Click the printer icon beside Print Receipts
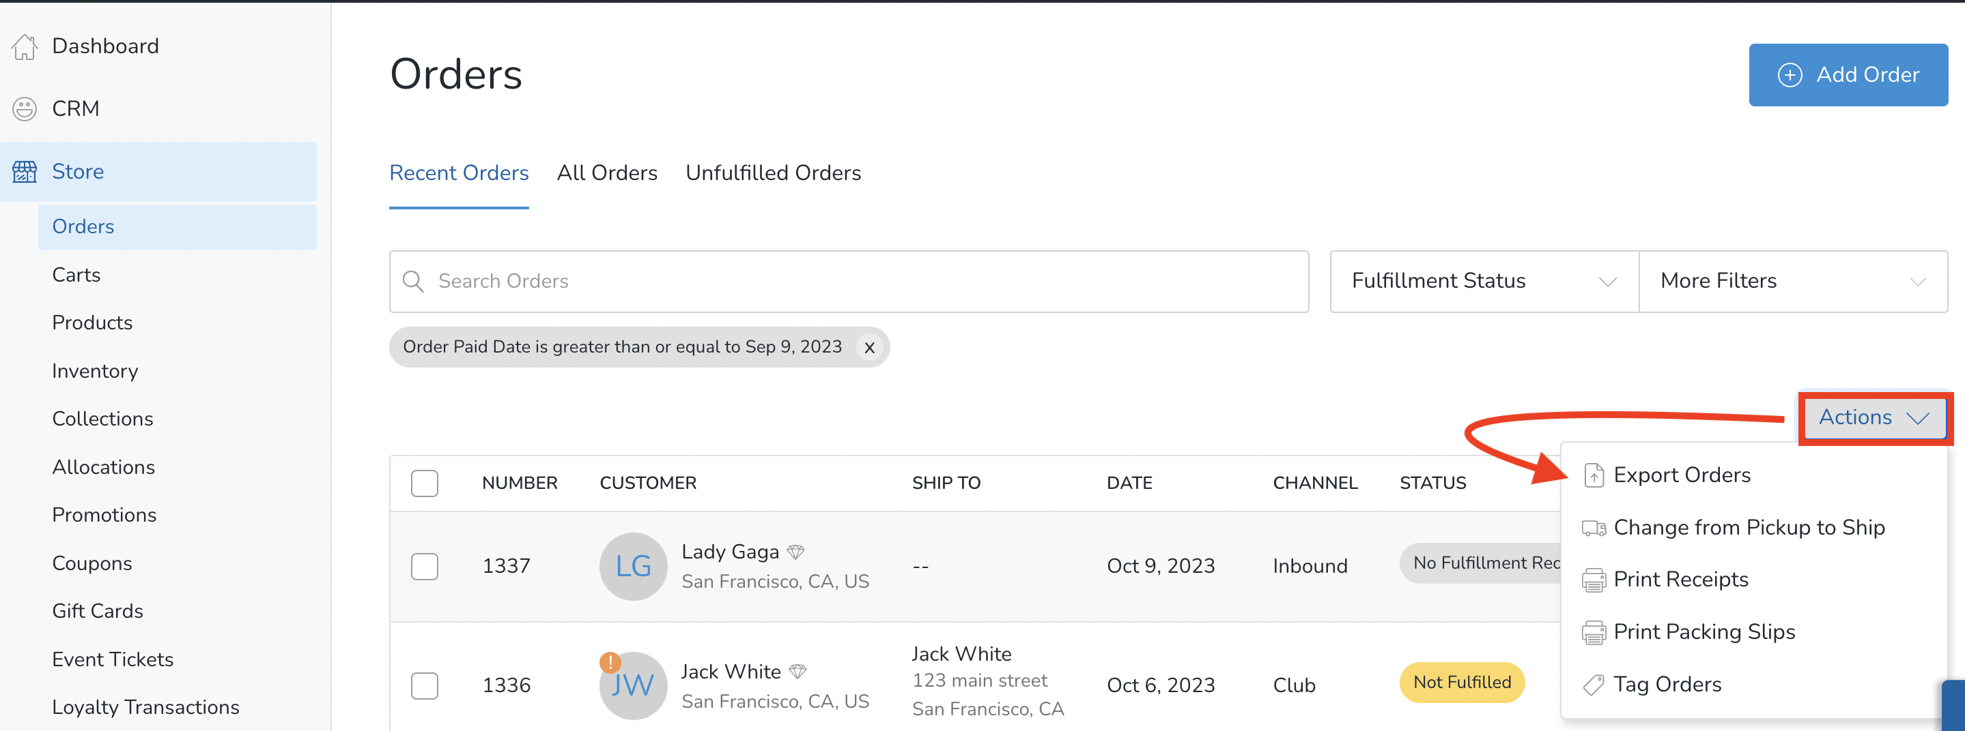The height and width of the screenshot is (731, 1965). tap(1594, 579)
